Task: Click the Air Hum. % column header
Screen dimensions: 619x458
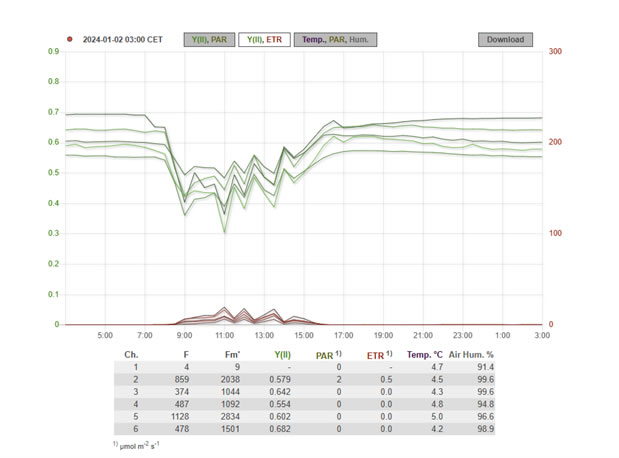Action: click(471, 354)
